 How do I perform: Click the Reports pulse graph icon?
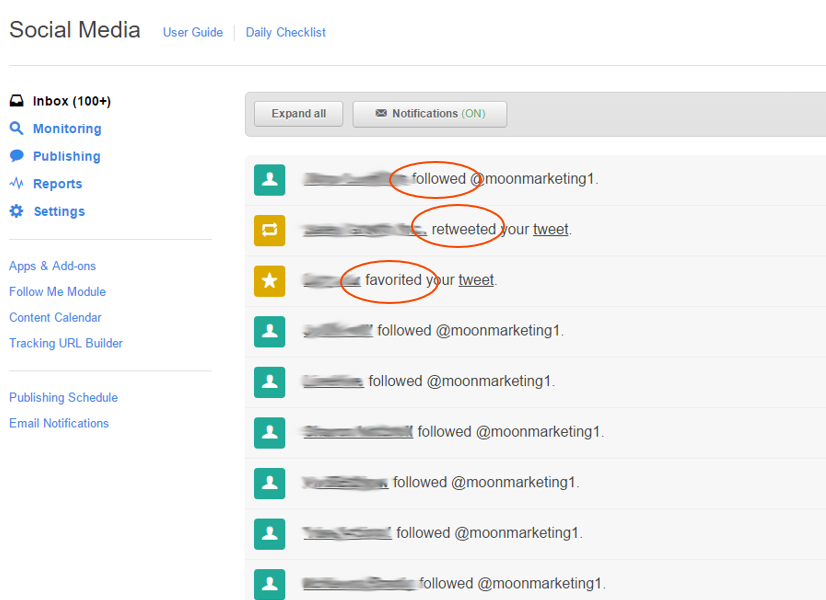[x=16, y=183]
